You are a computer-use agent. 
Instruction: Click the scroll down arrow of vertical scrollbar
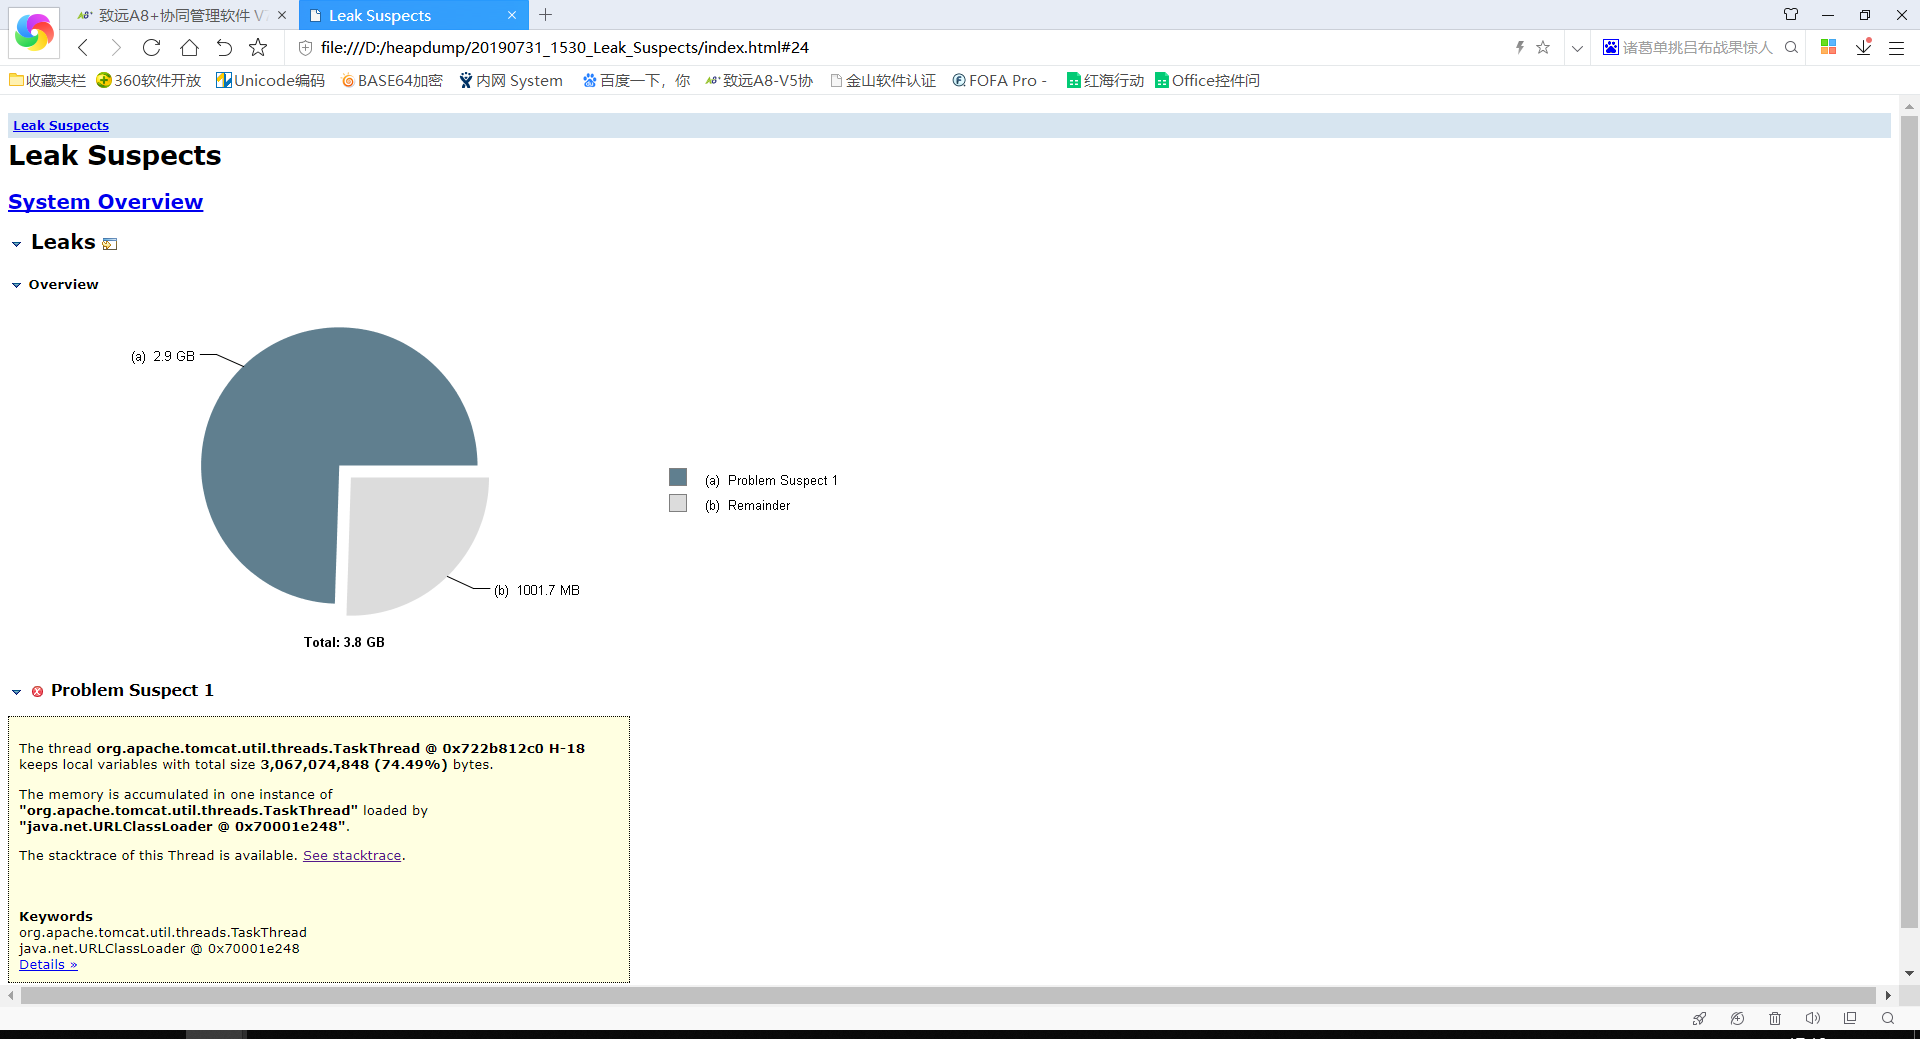pyautogui.click(x=1909, y=973)
